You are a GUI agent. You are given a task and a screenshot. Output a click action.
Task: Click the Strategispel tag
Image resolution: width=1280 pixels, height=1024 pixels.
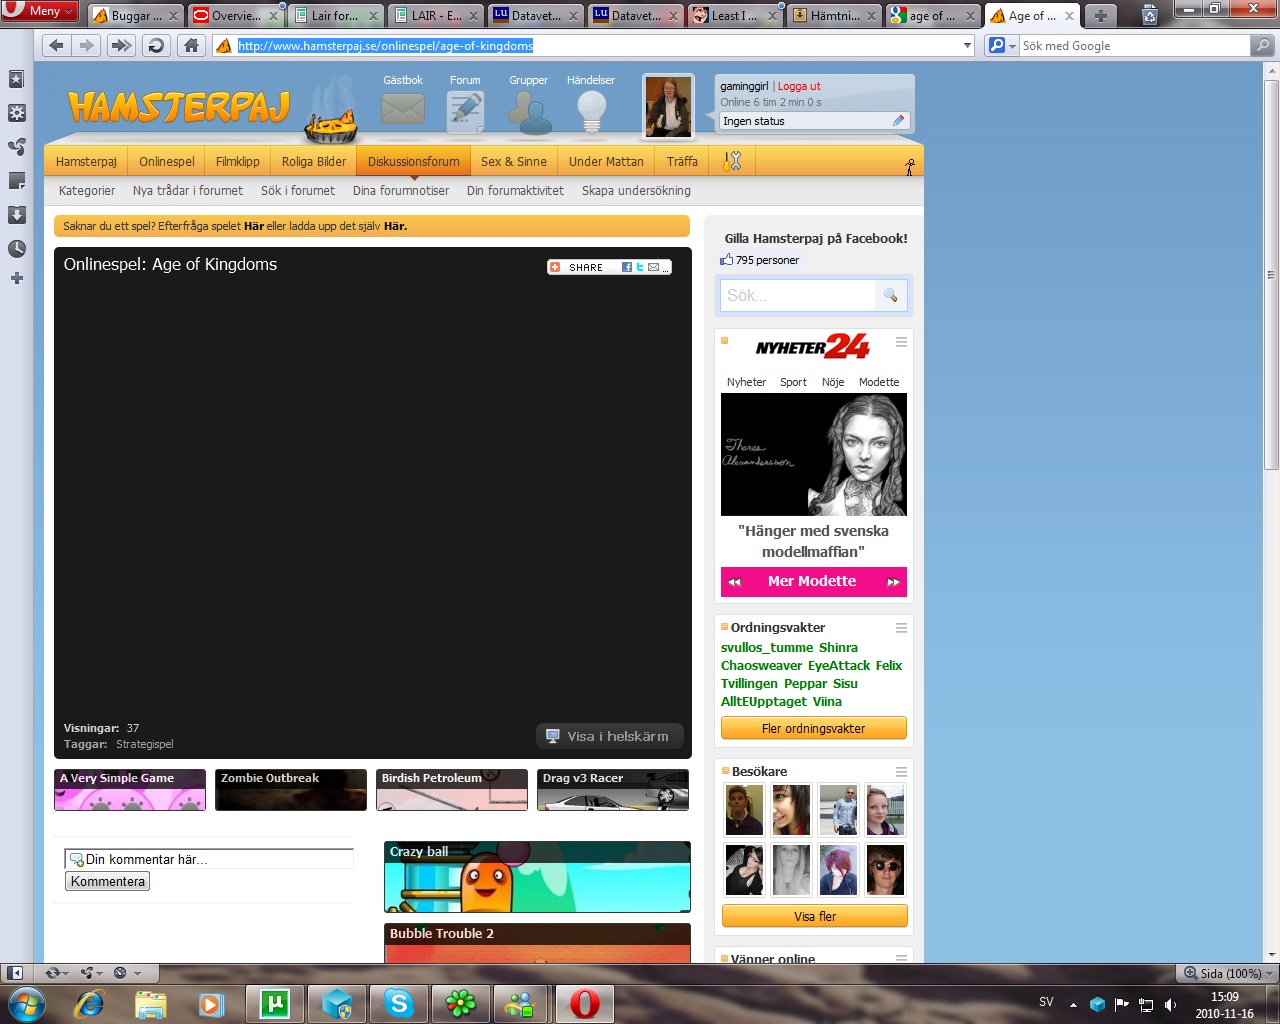pyautogui.click(x=145, y=744)
